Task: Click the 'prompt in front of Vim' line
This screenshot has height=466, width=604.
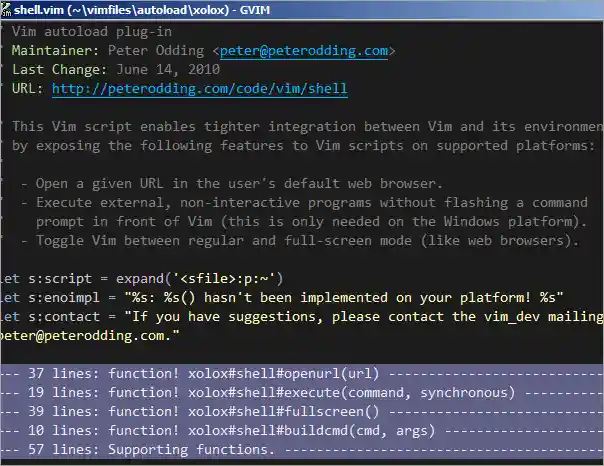Action: click(311, 221)
